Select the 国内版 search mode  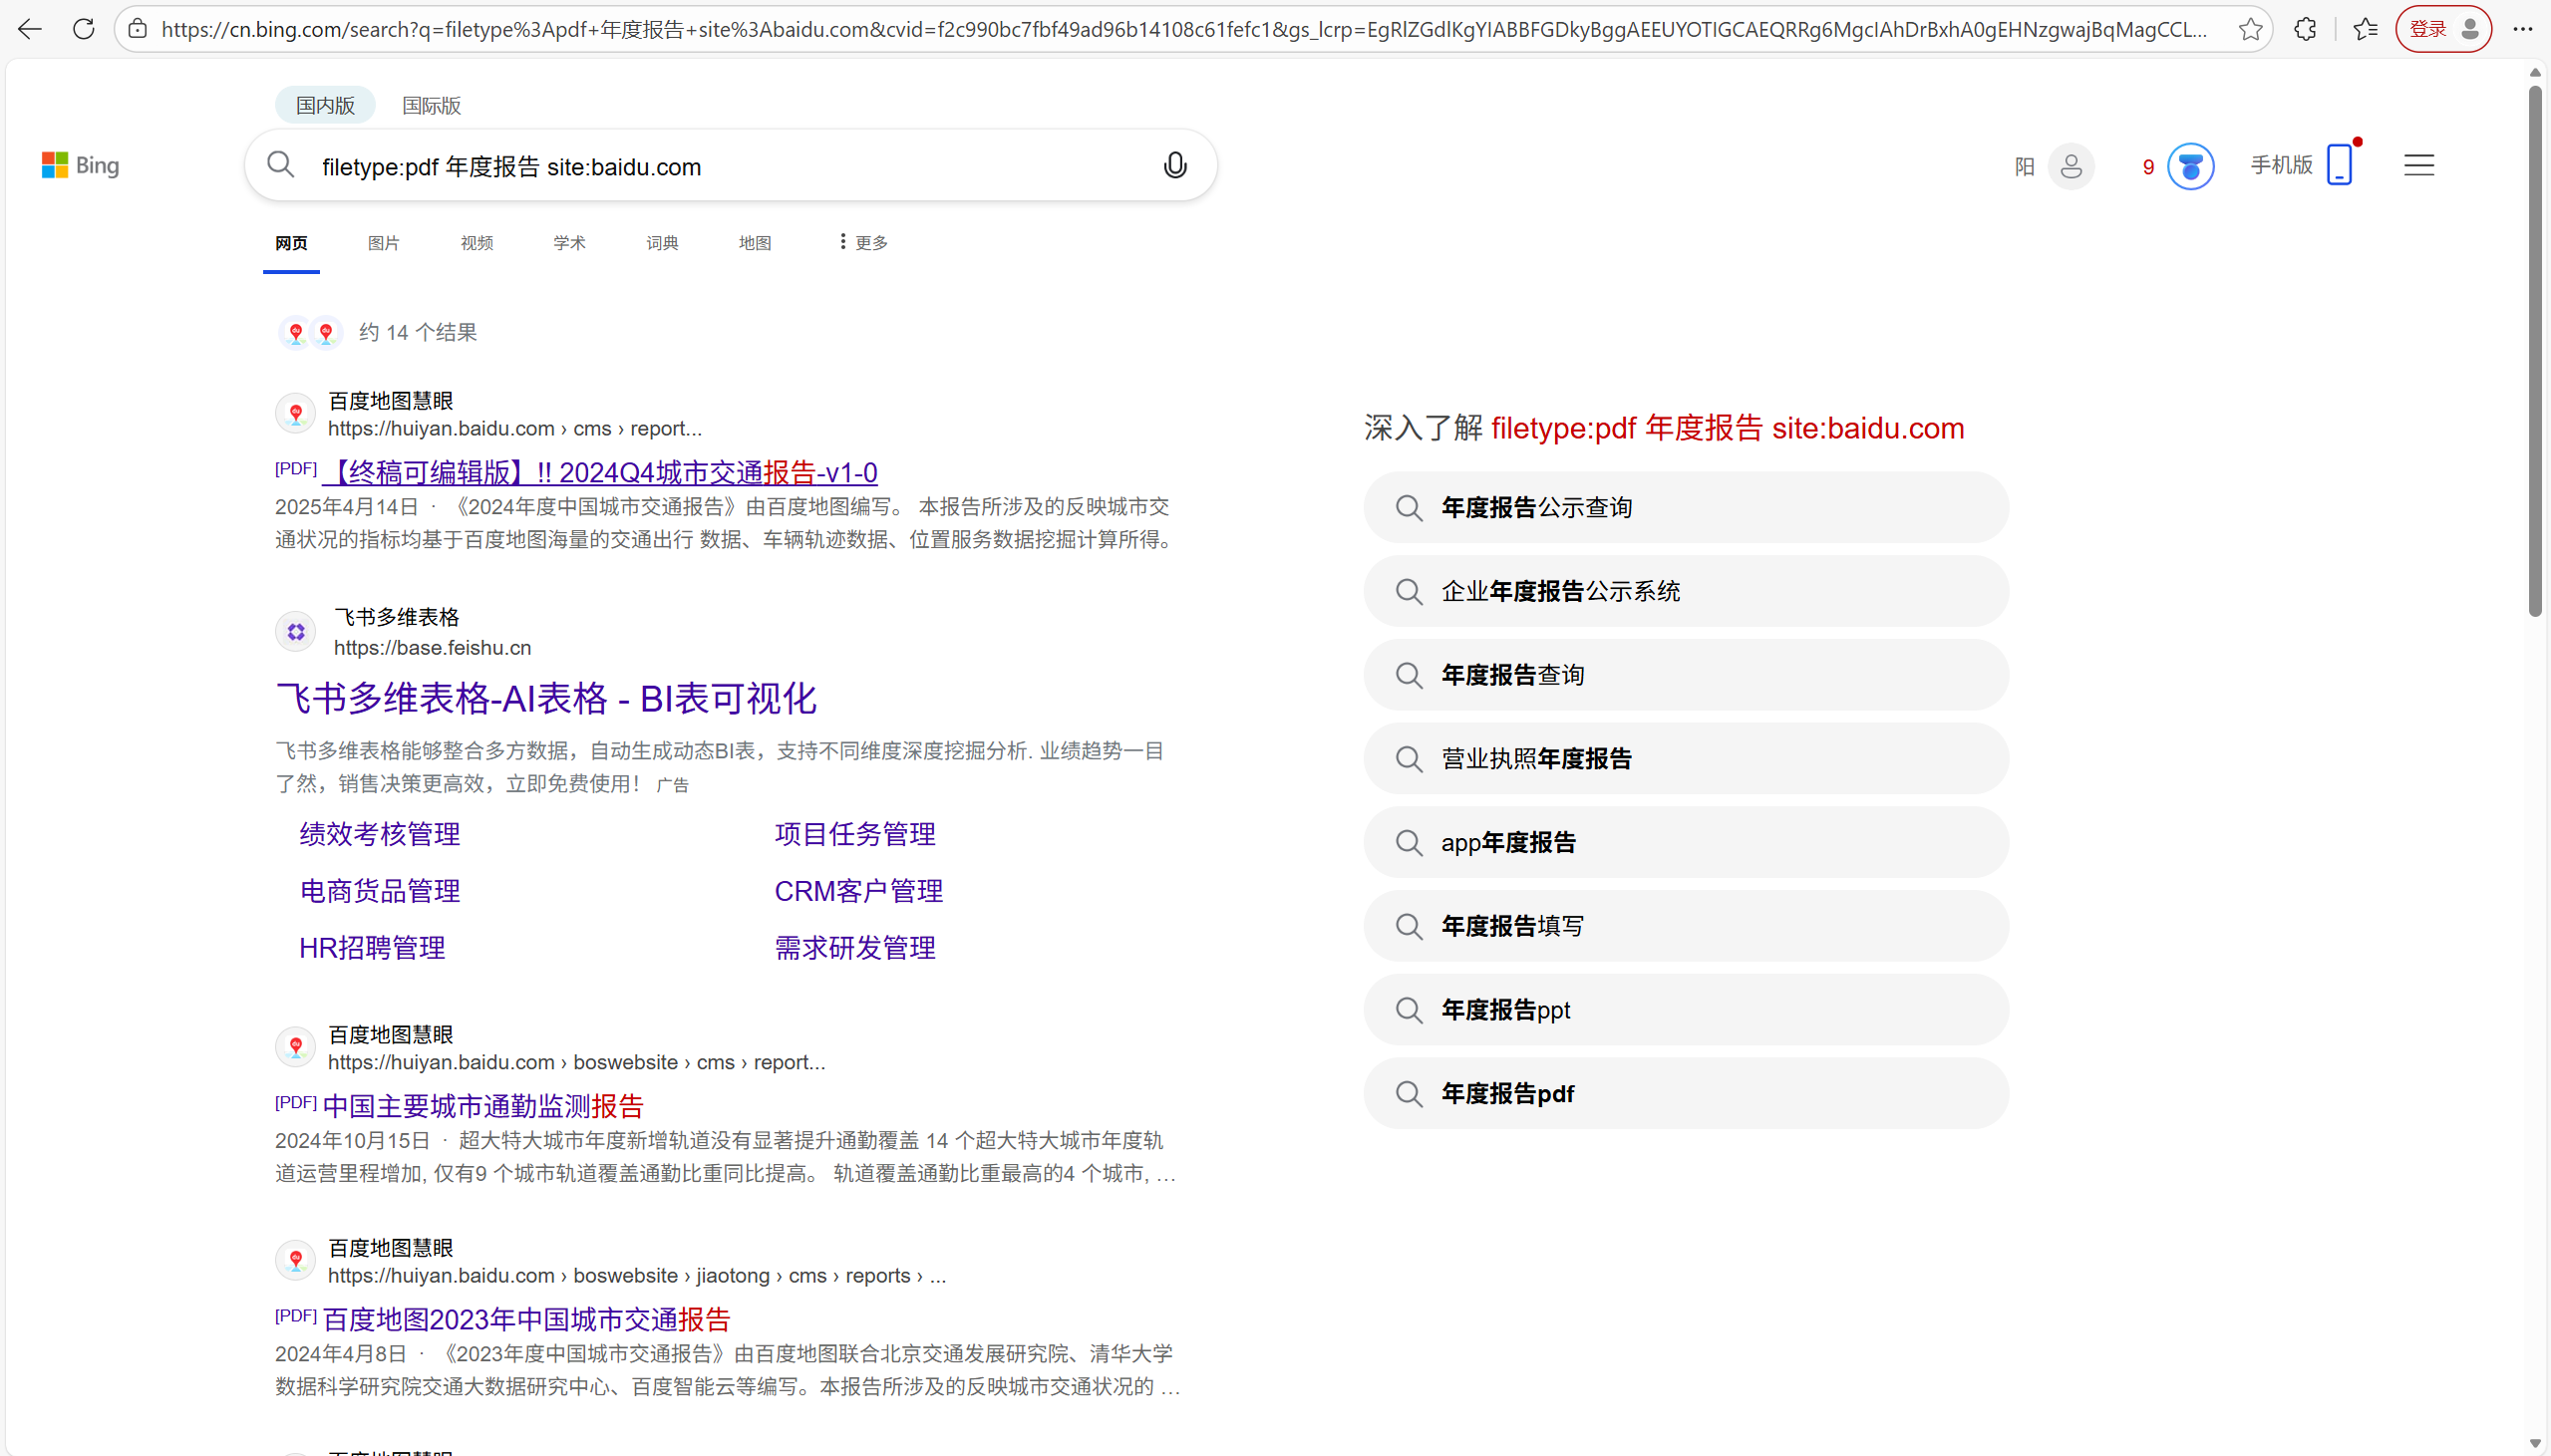point(325,106)
